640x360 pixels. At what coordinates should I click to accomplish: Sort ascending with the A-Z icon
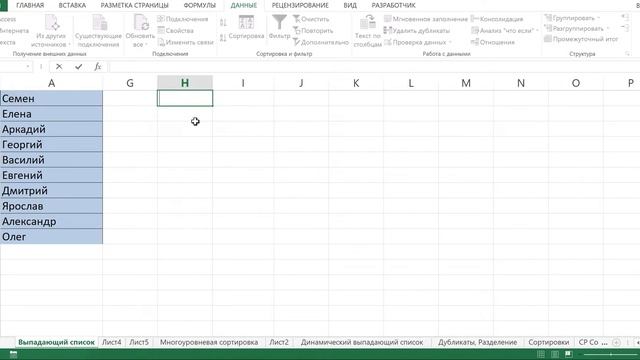point(223,22)
